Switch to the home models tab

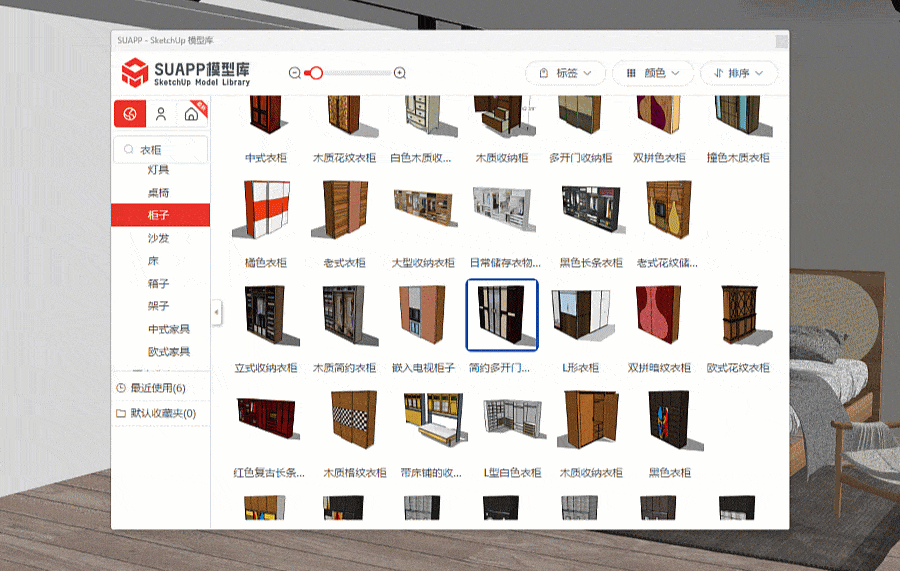(192, 114)
